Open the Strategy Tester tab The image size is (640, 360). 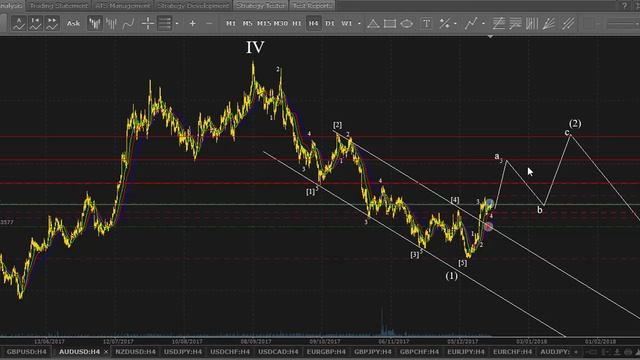[261, 6]
